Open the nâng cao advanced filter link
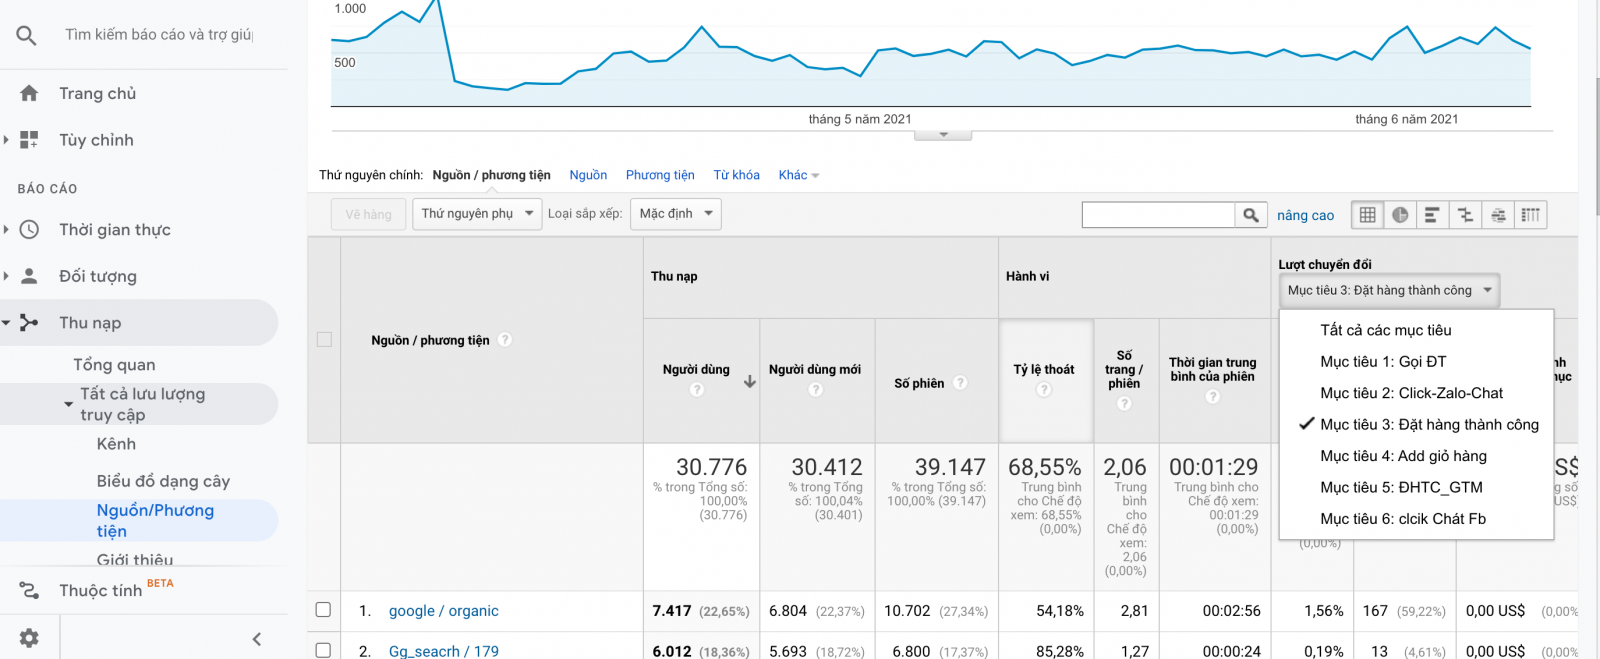The image size is (1600, 659). pos(1305,215)
